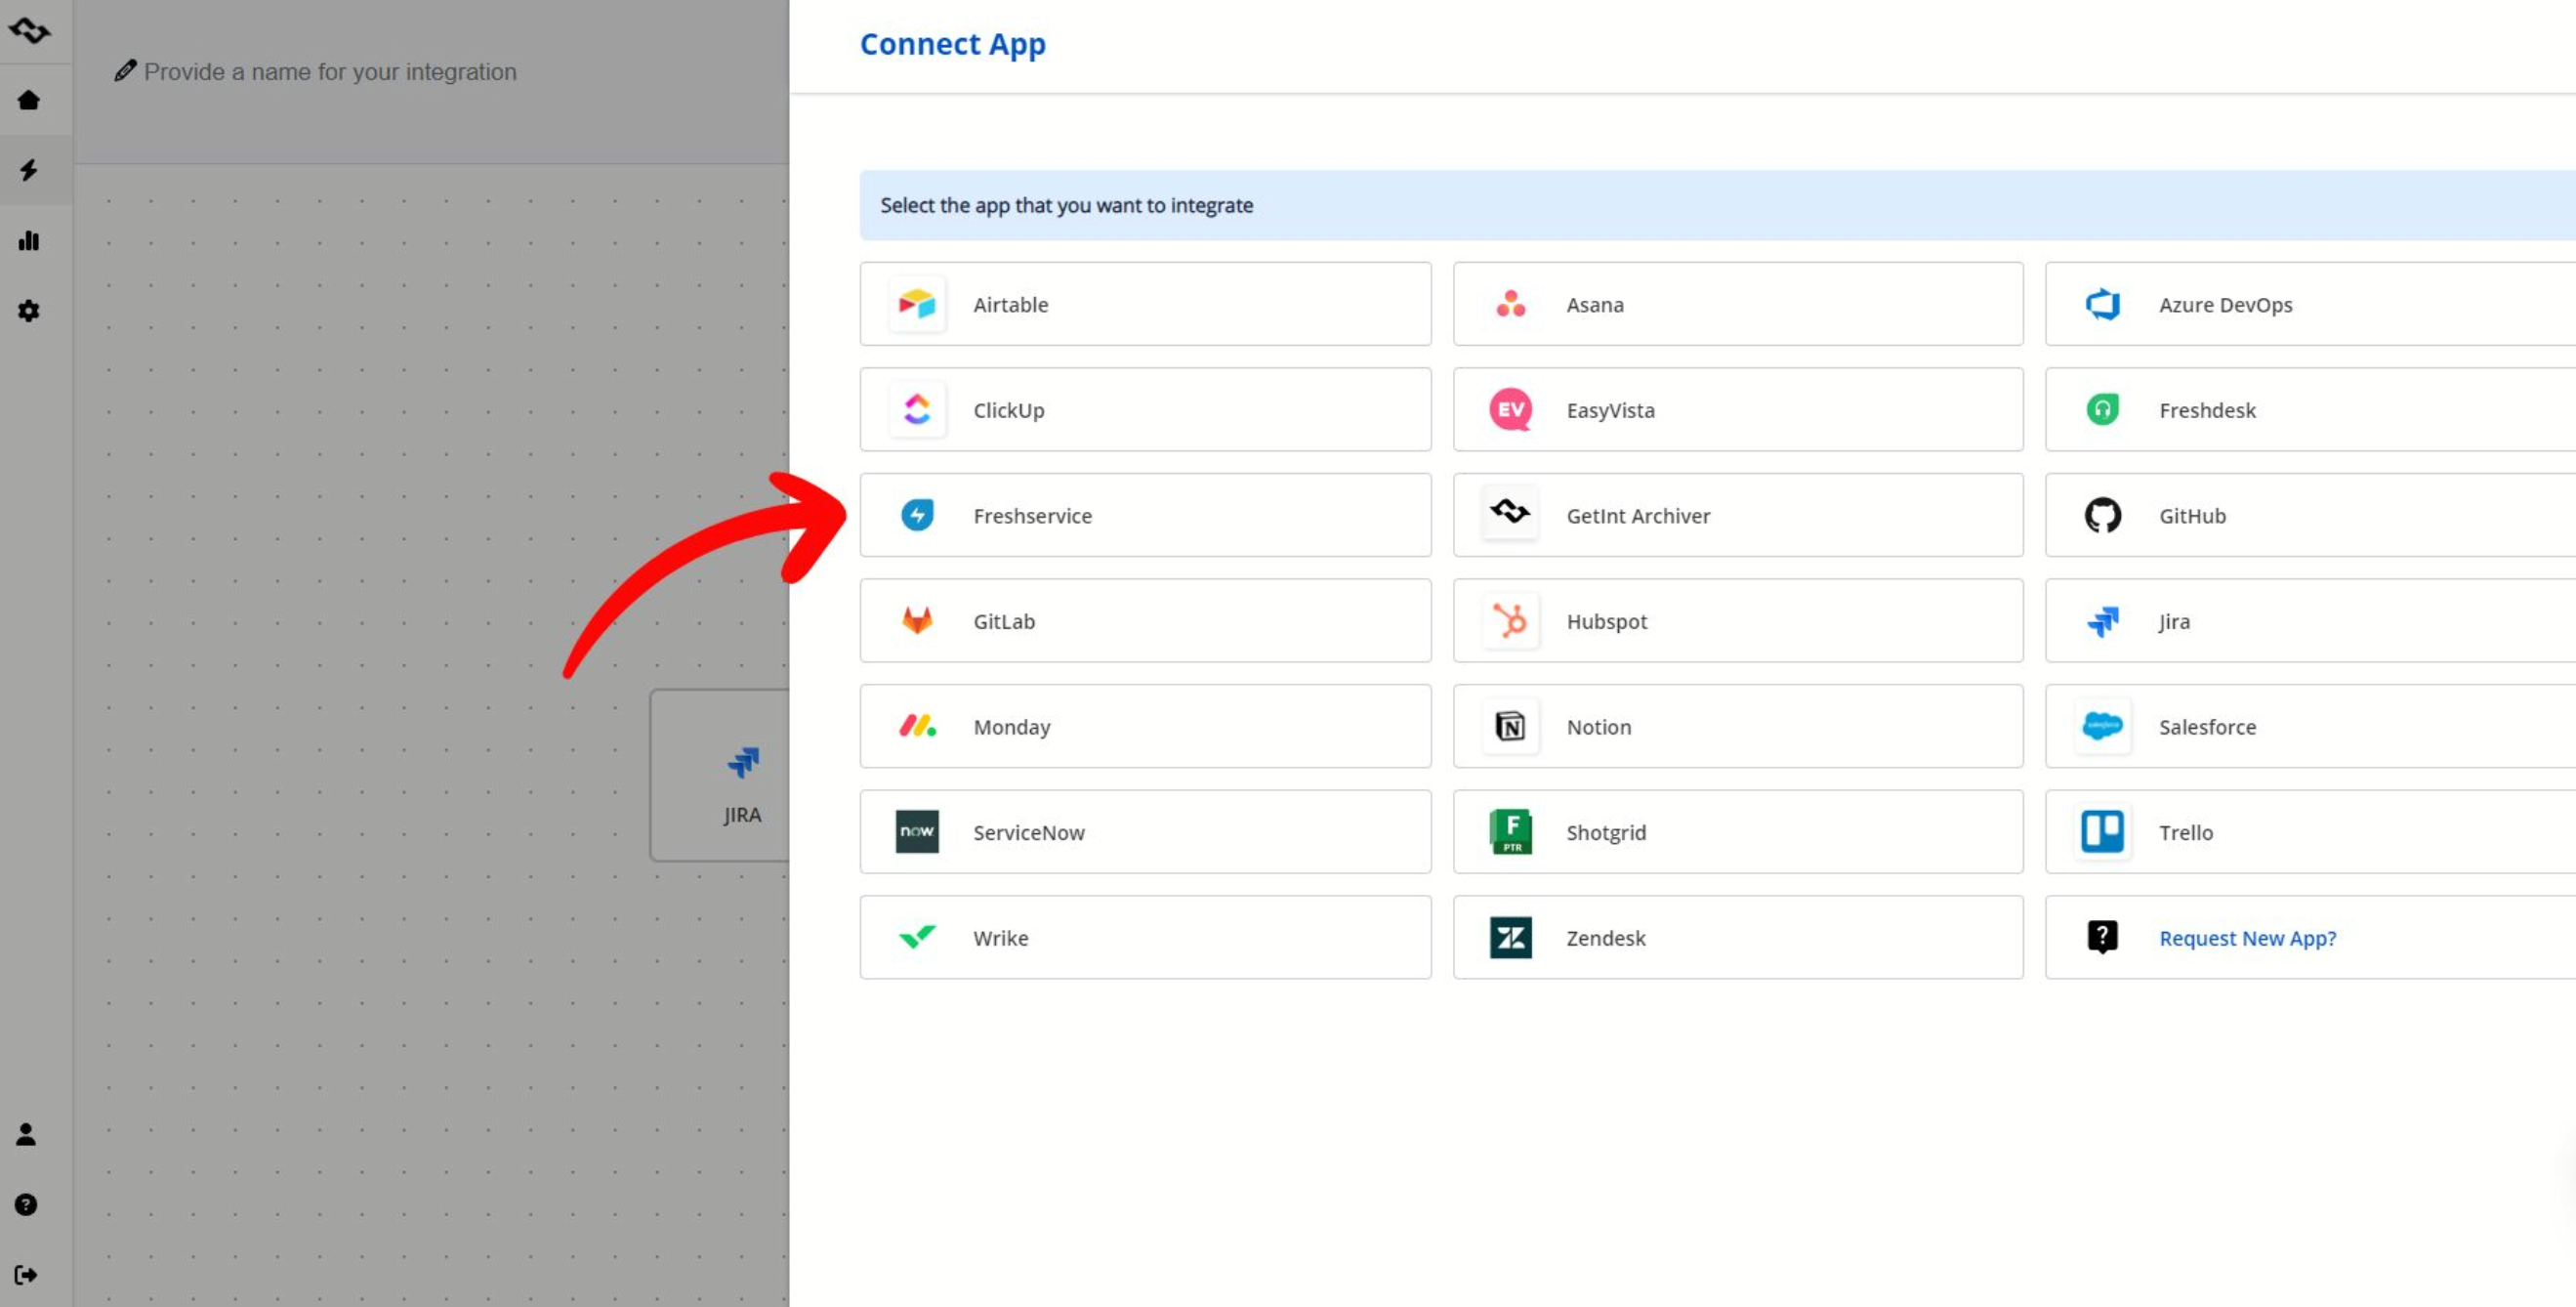Viewport: 2576px width, 1307px height.
Task: Choose the ClickUp app label
Action: pos(1009,409)
